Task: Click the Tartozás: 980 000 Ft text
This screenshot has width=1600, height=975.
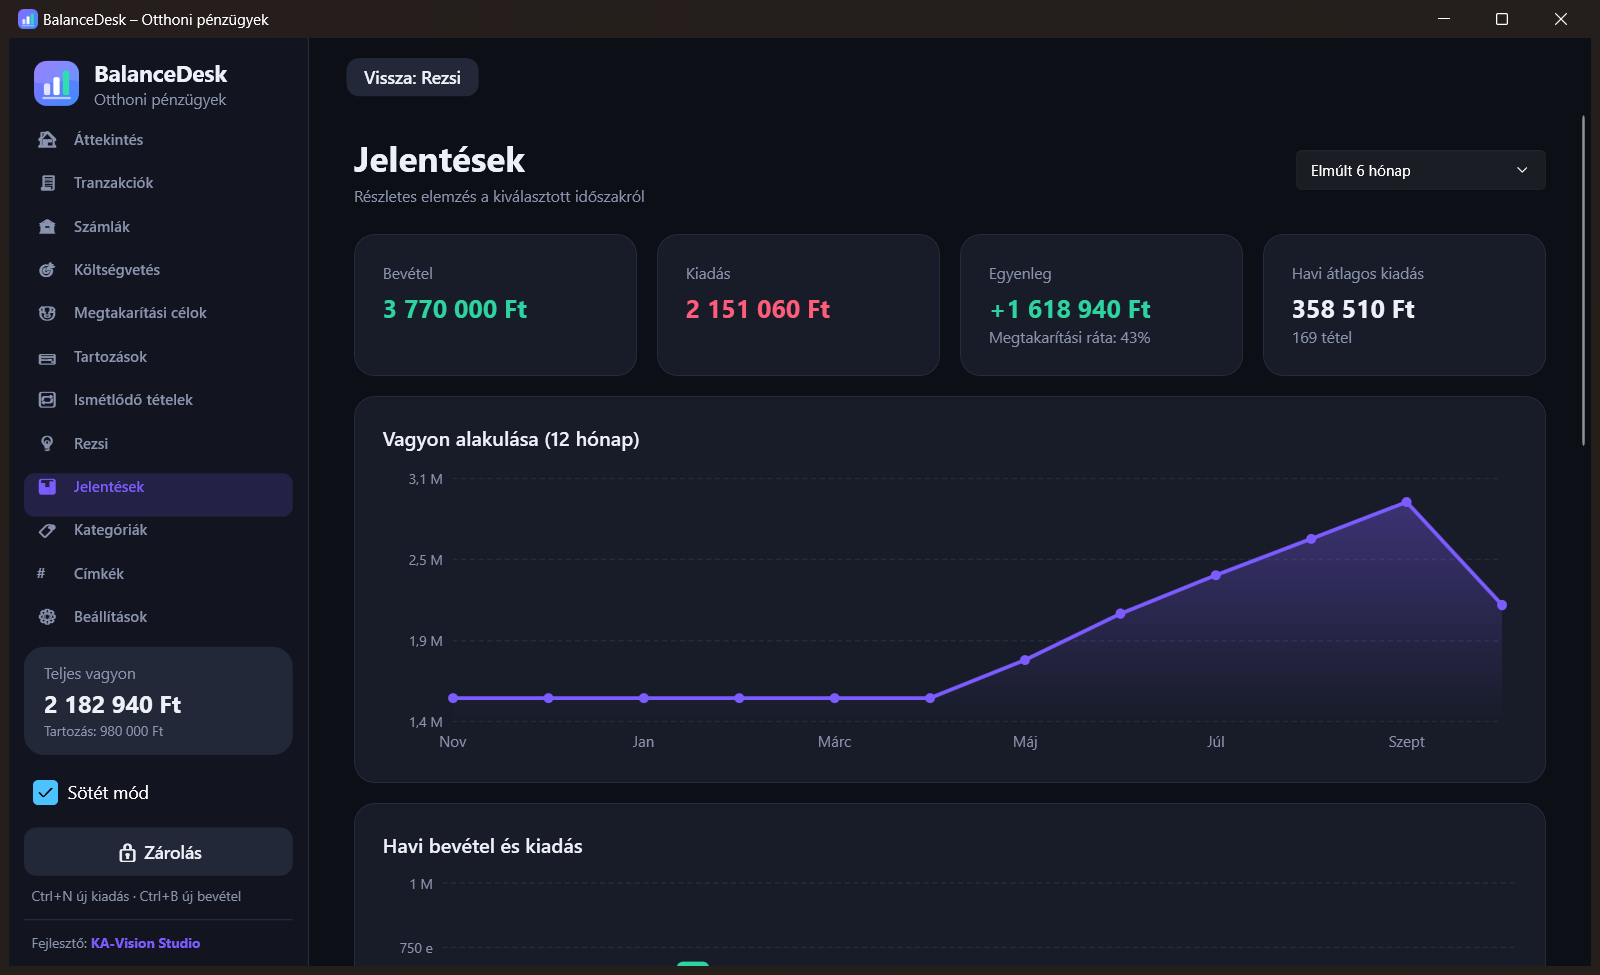Action: click(103, 732)
